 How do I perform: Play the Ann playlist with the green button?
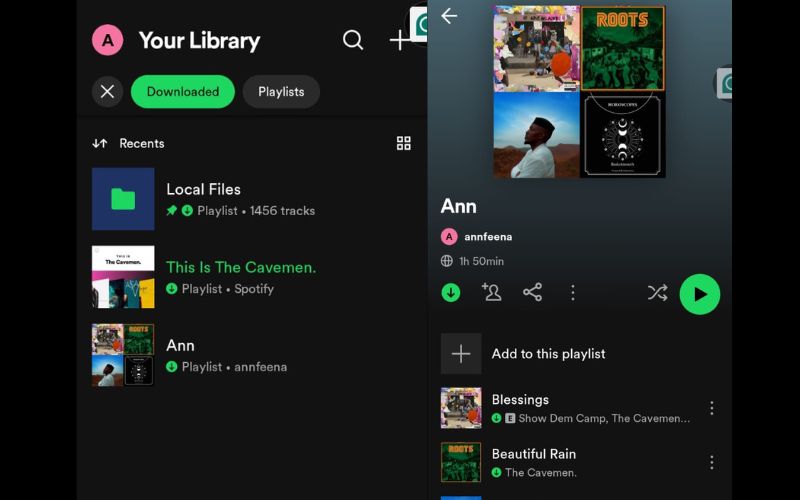pos(699,294)
